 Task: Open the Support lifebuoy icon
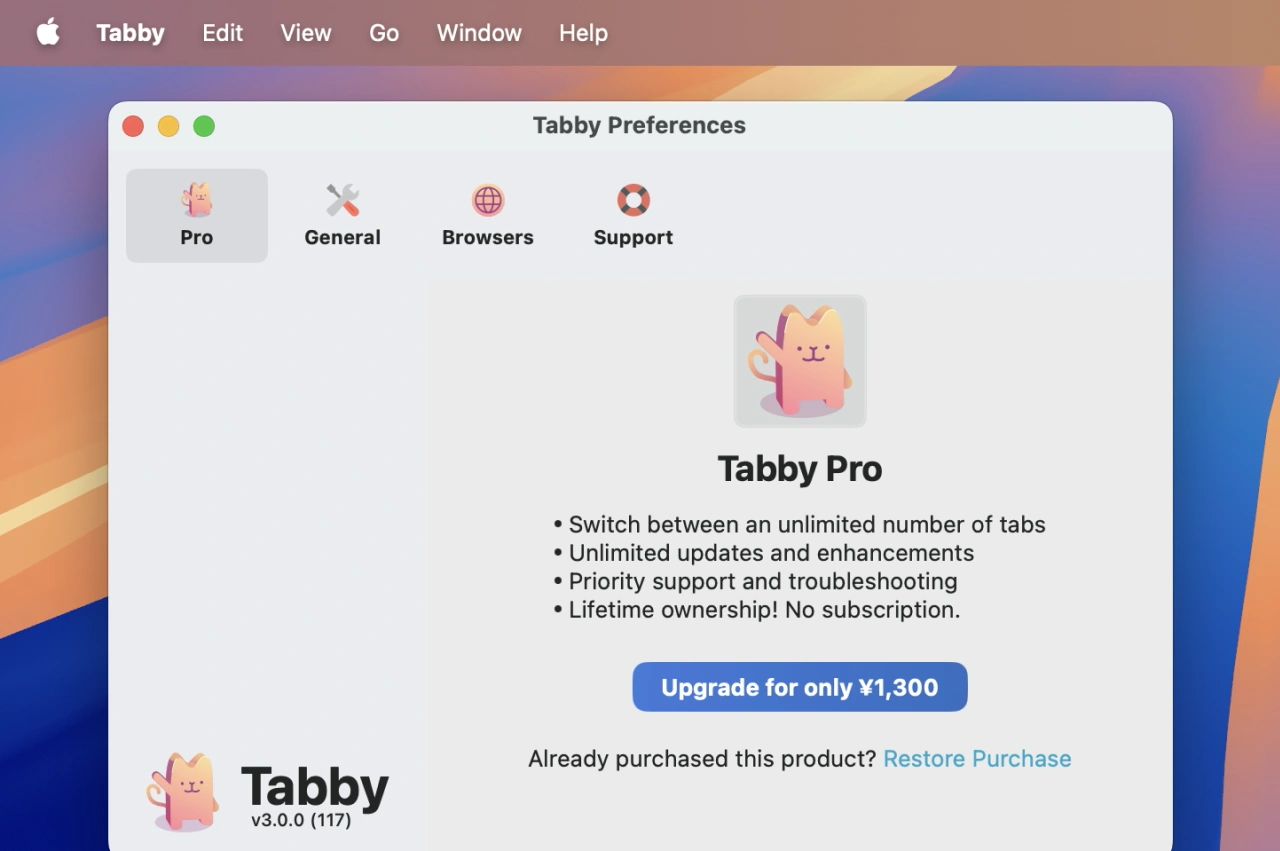(633, 200)
